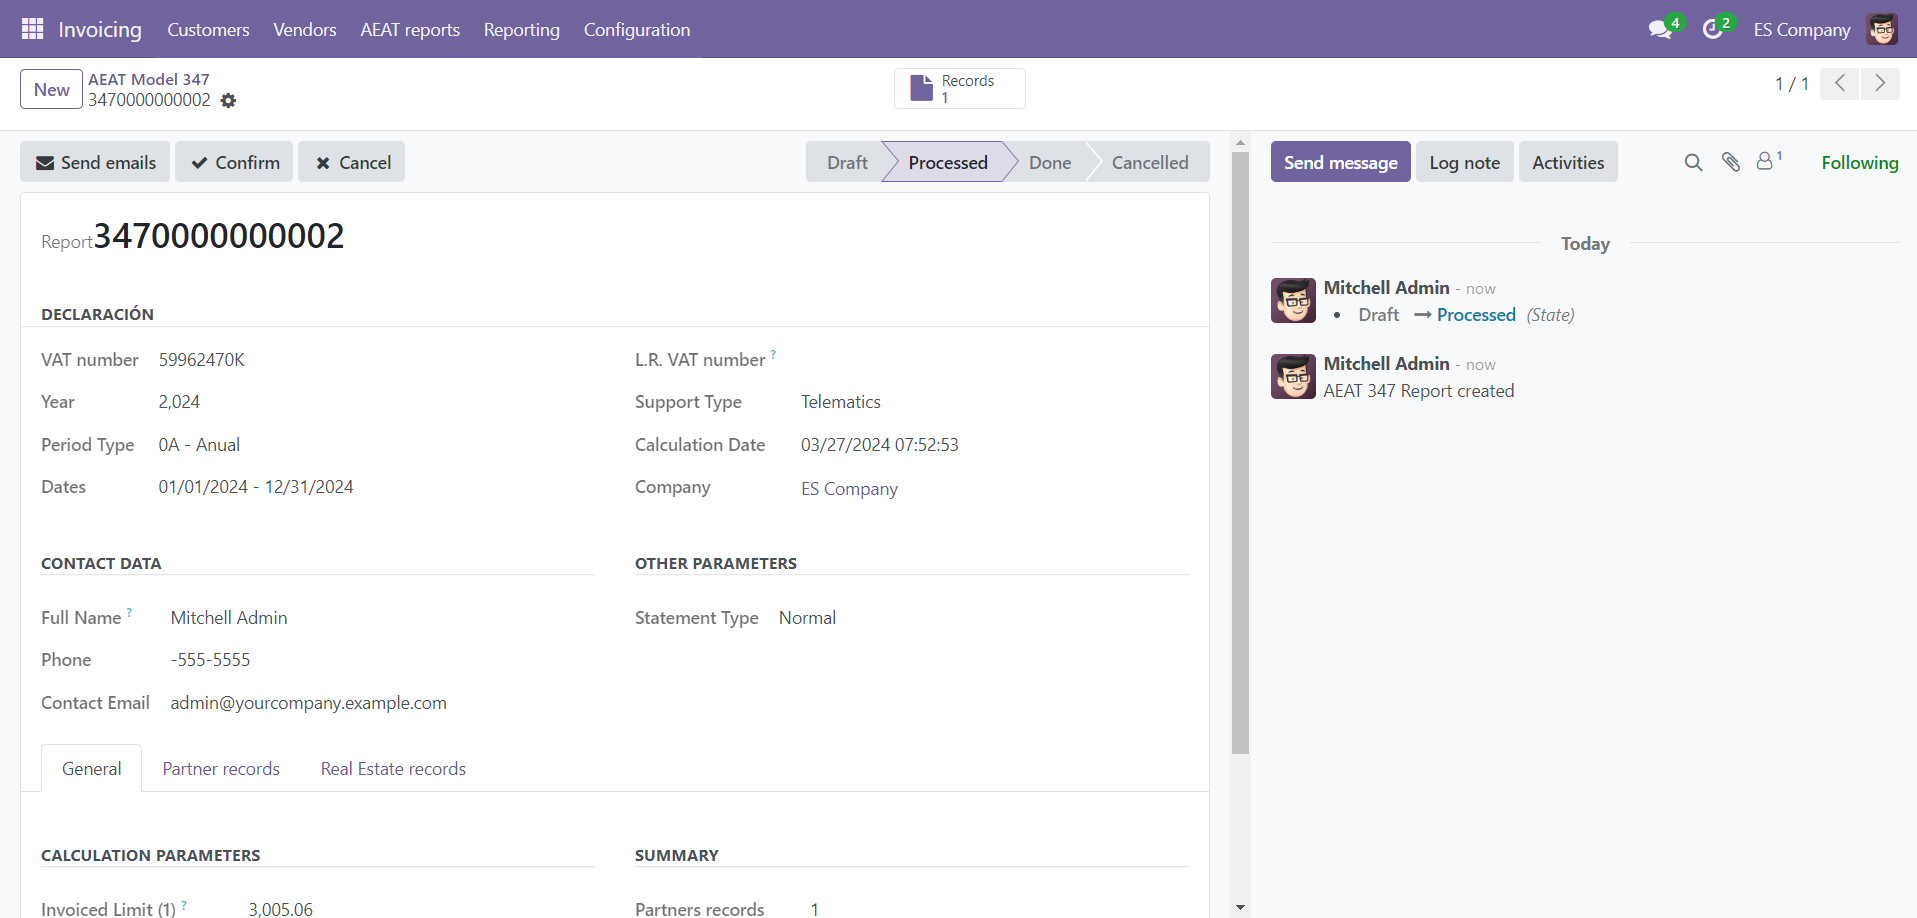This screenshot has width=1917, height=918.
Task: Go to next record arrow
Action: [1880, 83]
